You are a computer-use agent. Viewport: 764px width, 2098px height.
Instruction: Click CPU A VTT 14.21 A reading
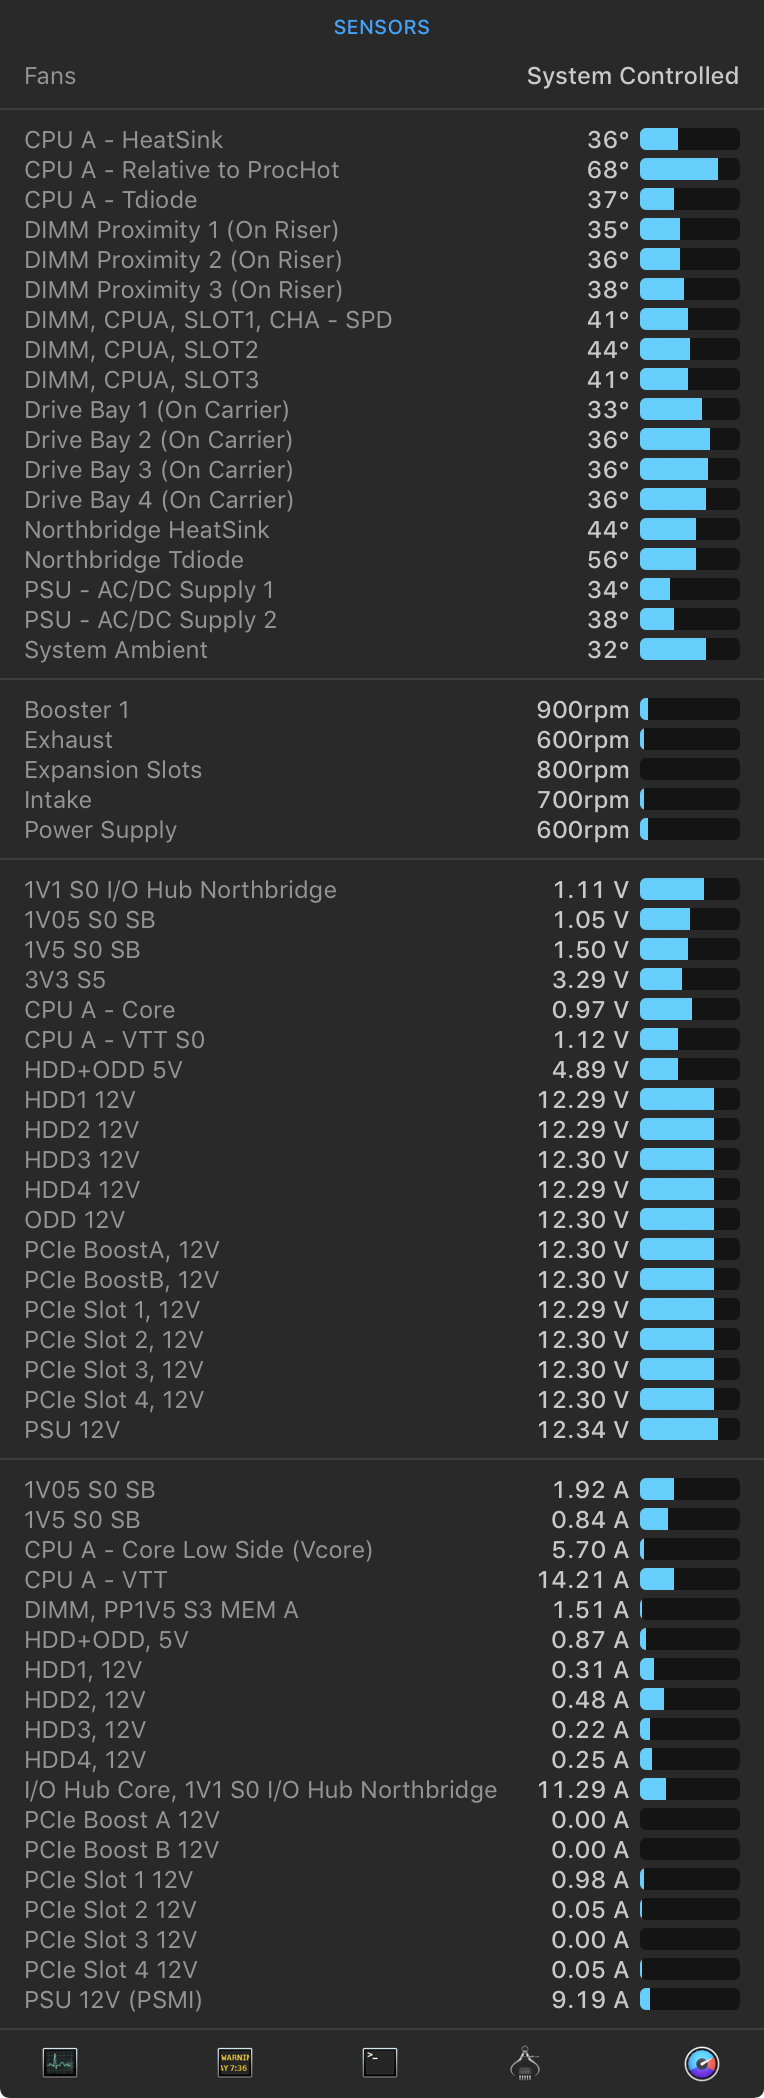582,1580
